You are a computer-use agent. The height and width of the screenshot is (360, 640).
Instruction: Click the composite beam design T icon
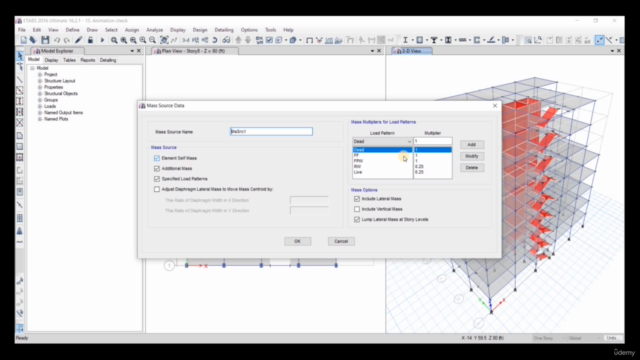pyautogui.click(x=434, y=40)
